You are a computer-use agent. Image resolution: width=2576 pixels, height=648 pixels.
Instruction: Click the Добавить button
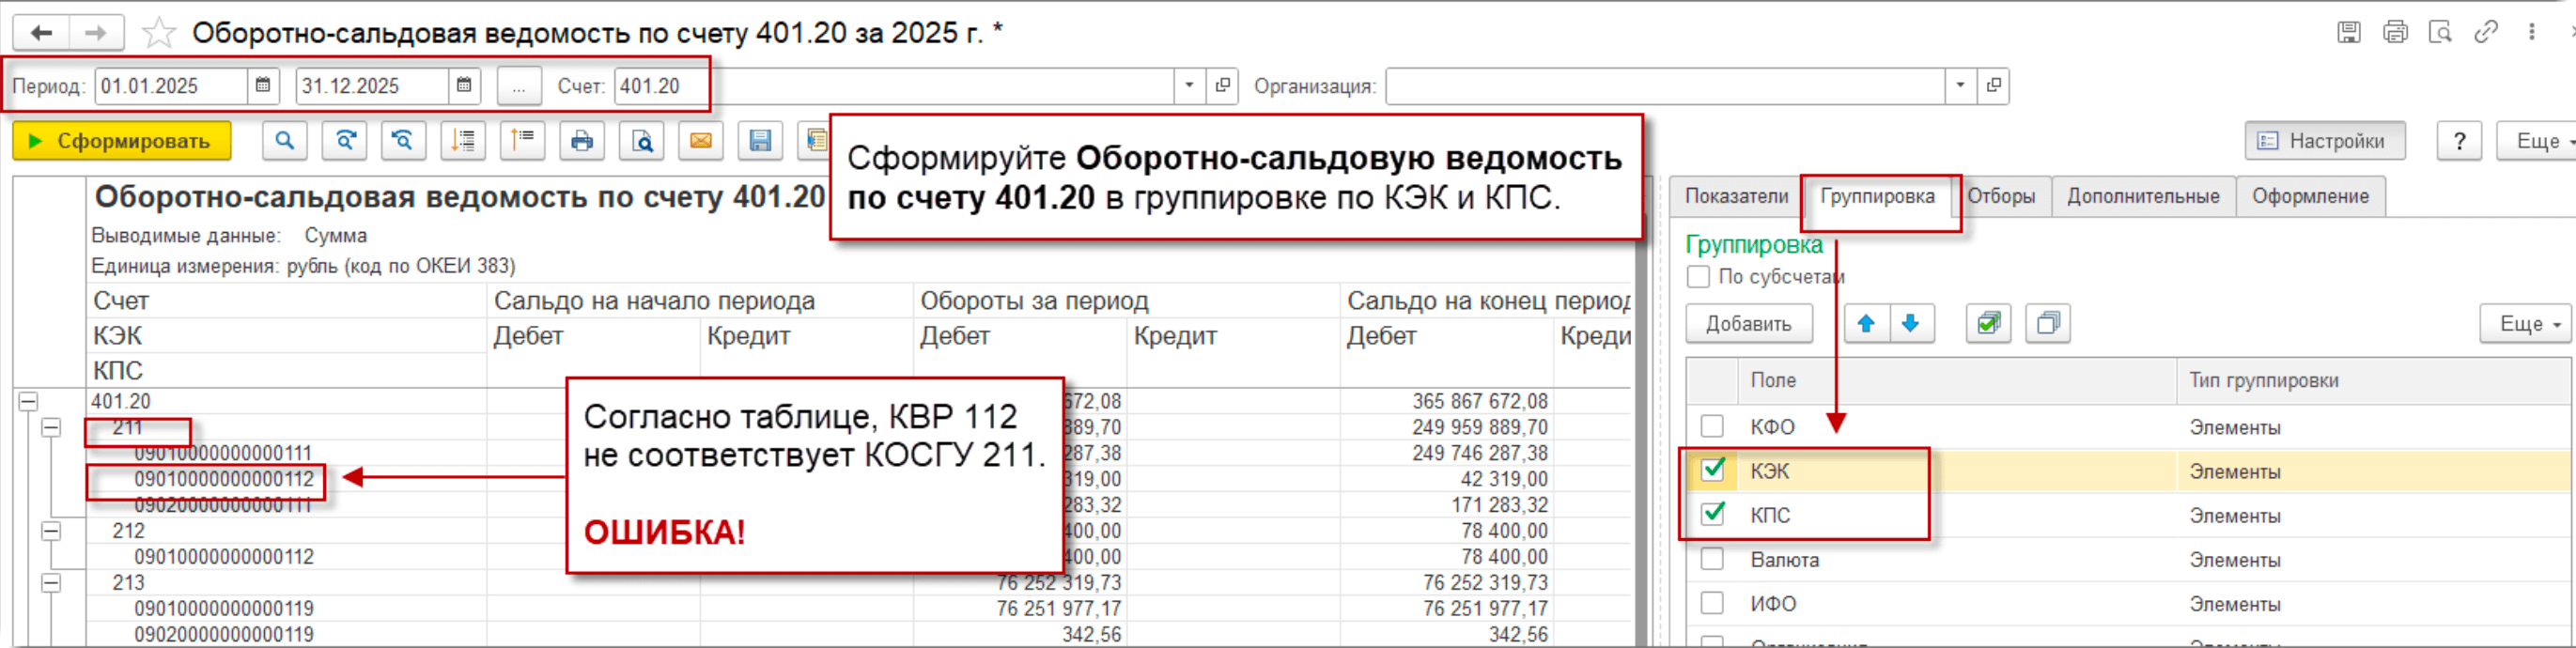[x=1747, y=323]
